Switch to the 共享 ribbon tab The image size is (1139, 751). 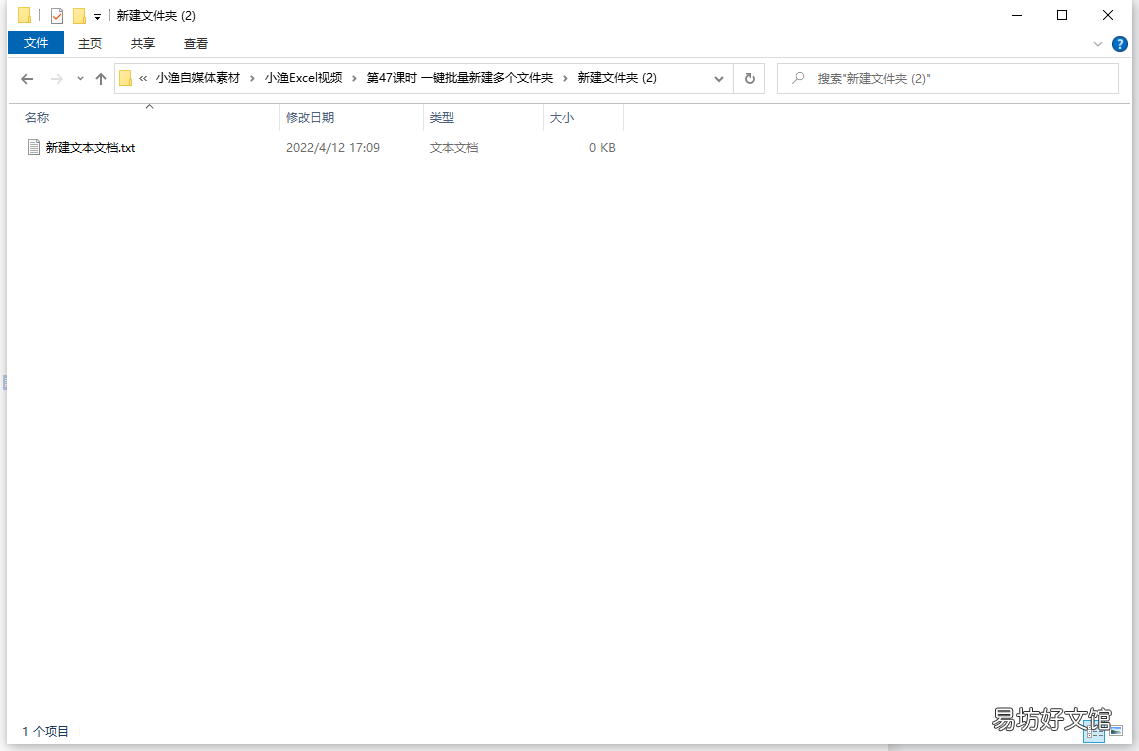(x=142, y=44)
